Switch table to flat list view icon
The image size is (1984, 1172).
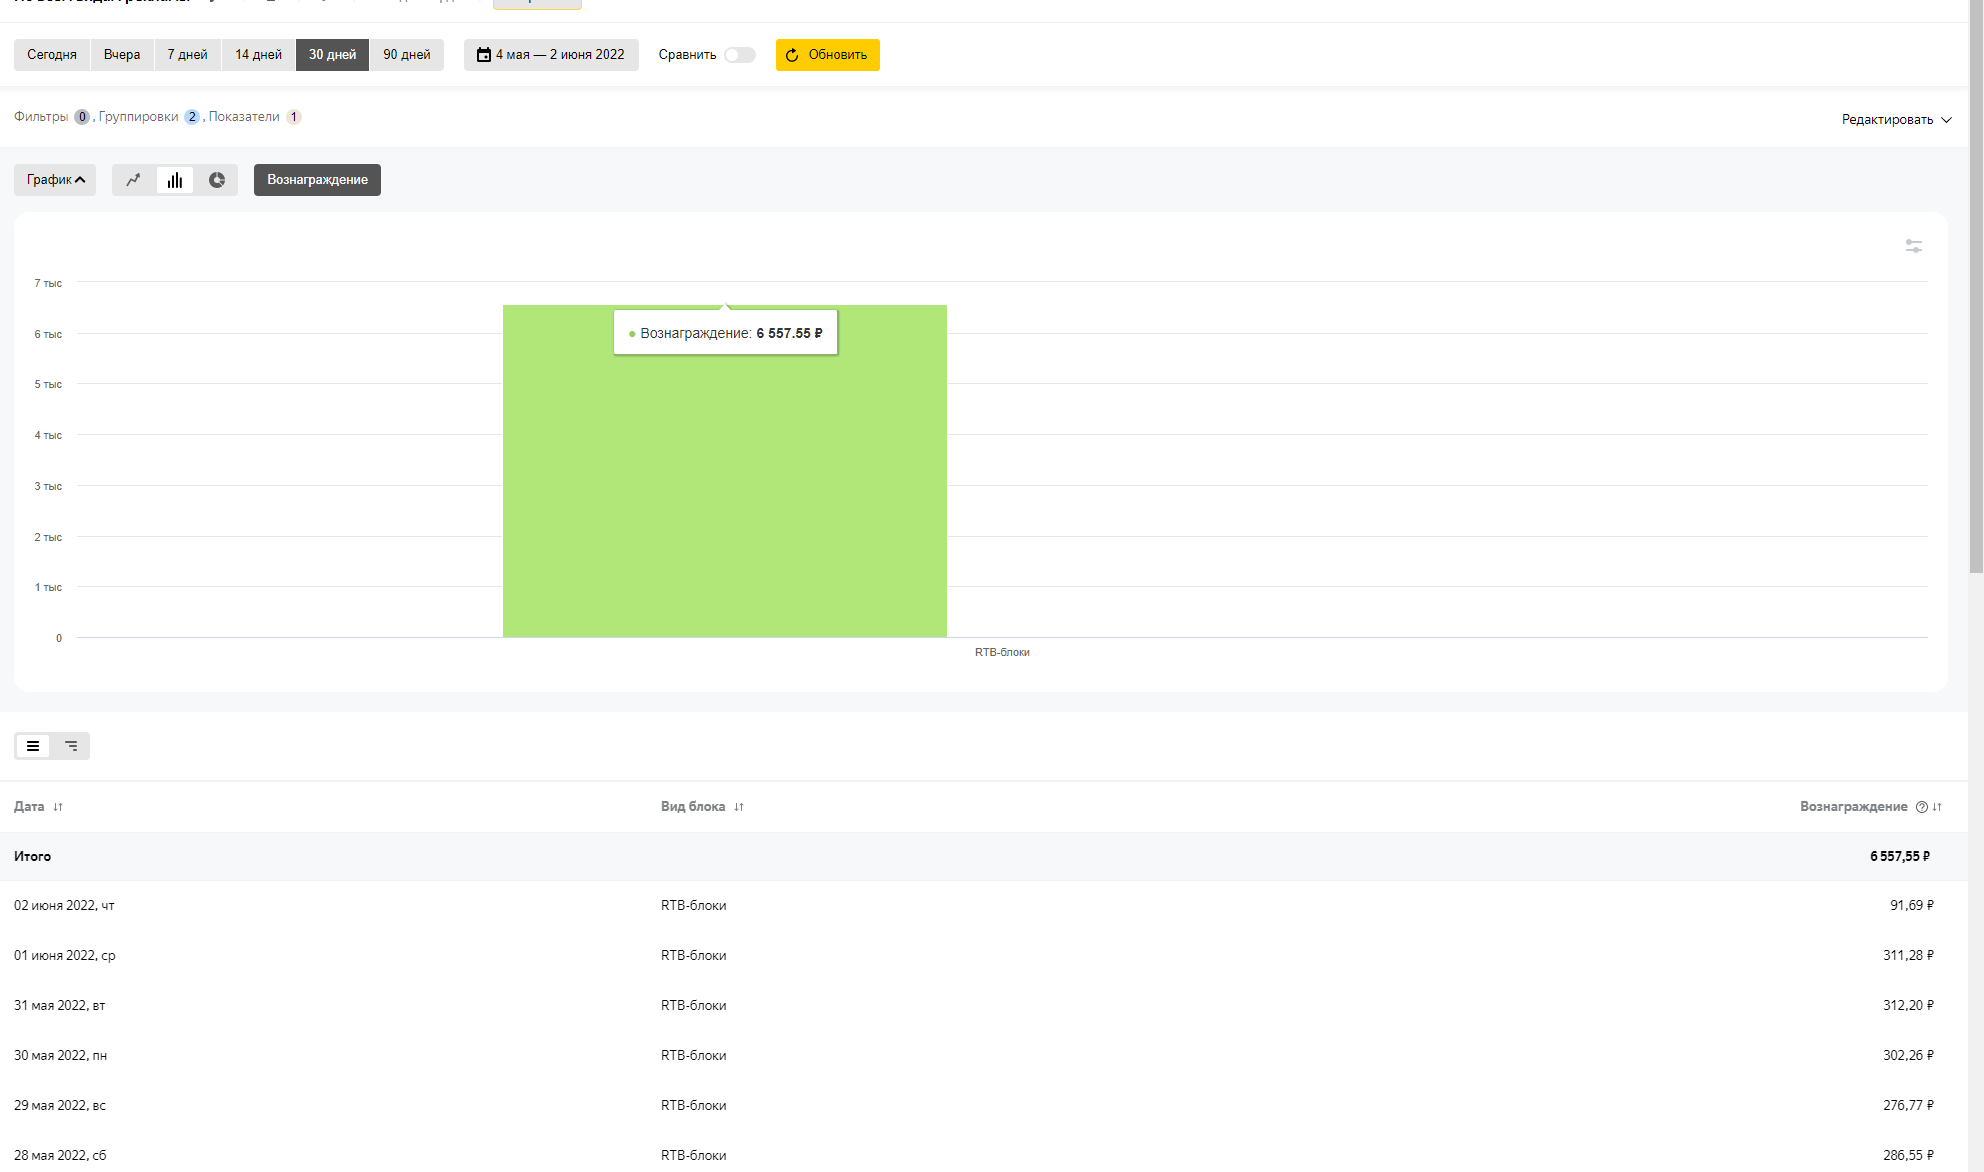33,746
